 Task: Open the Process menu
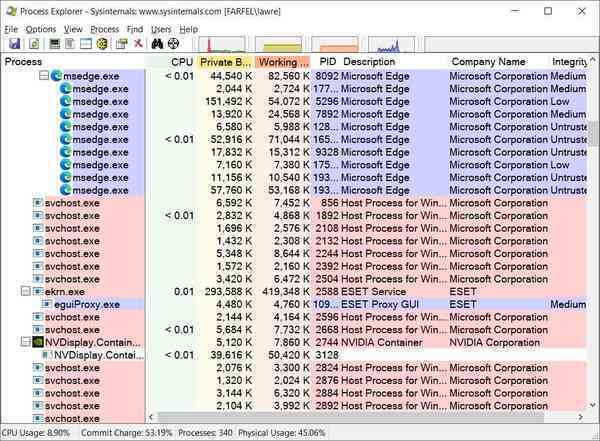pyautogui.click(x=104, y=29)
